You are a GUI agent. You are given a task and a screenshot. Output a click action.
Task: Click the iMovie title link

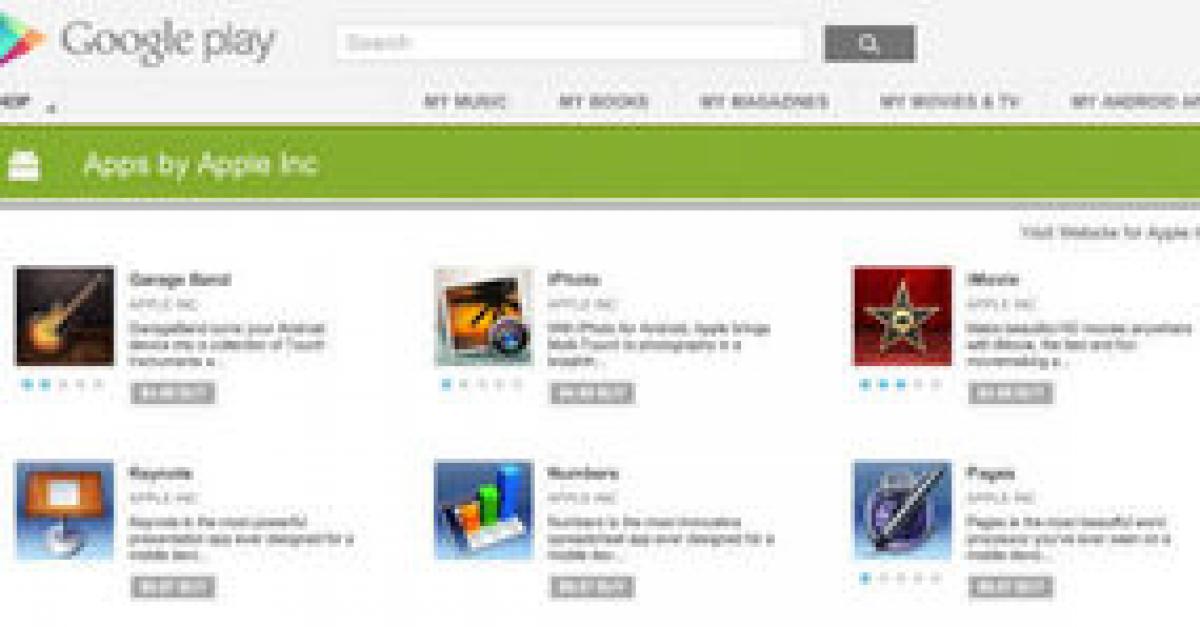click(x=992, y=279)
